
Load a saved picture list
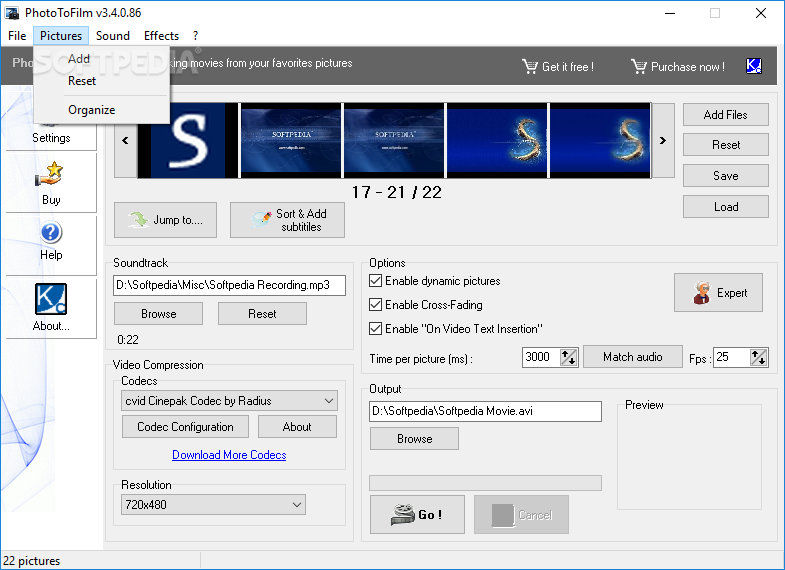[725, 207]
